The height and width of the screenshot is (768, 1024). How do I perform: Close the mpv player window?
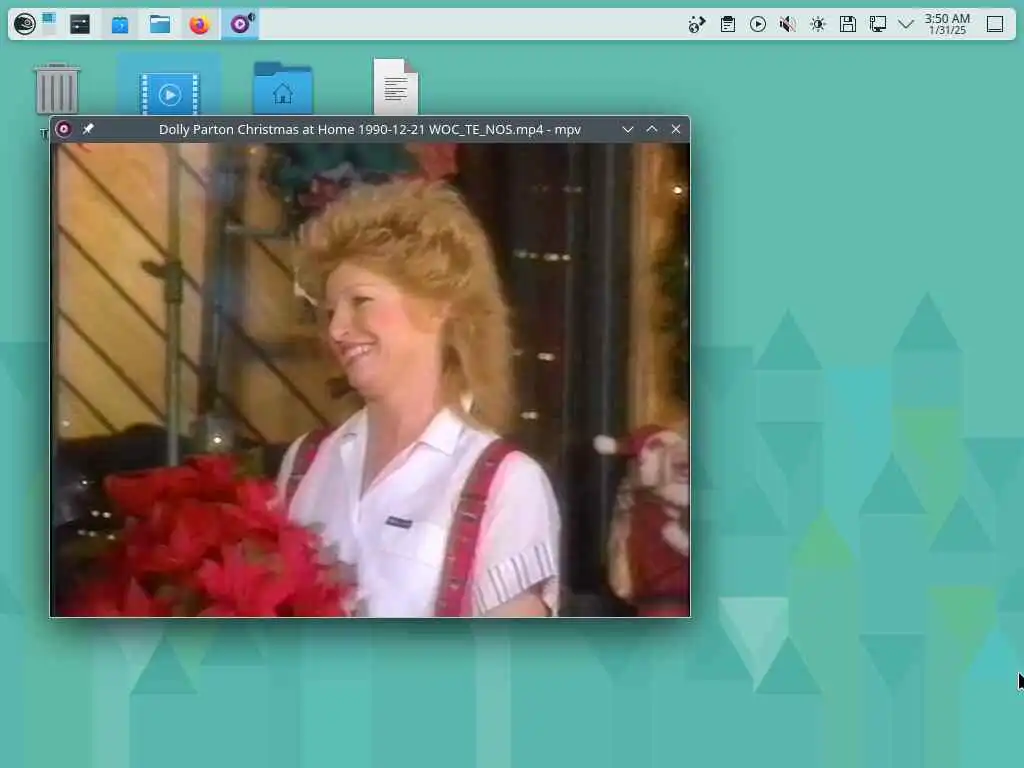676,129
